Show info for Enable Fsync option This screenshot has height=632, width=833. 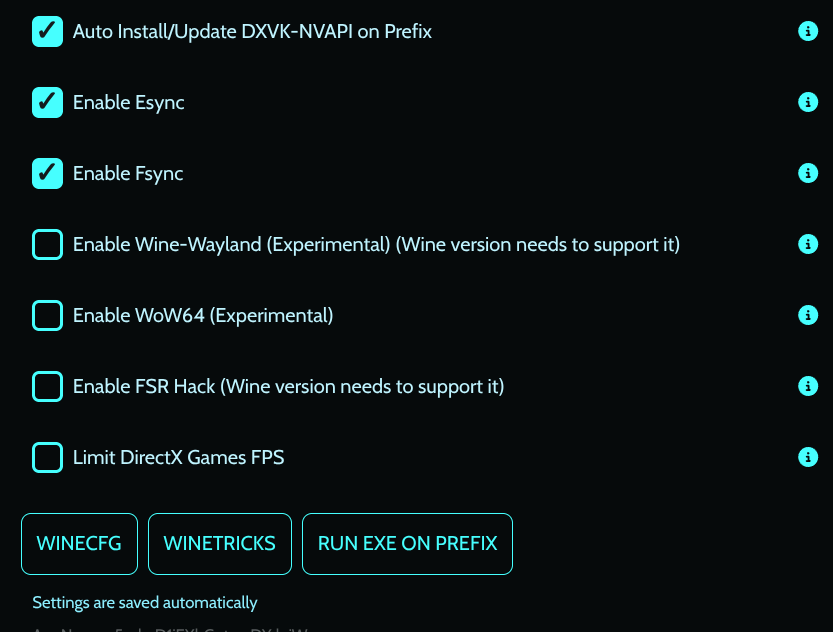coord(808,173)
